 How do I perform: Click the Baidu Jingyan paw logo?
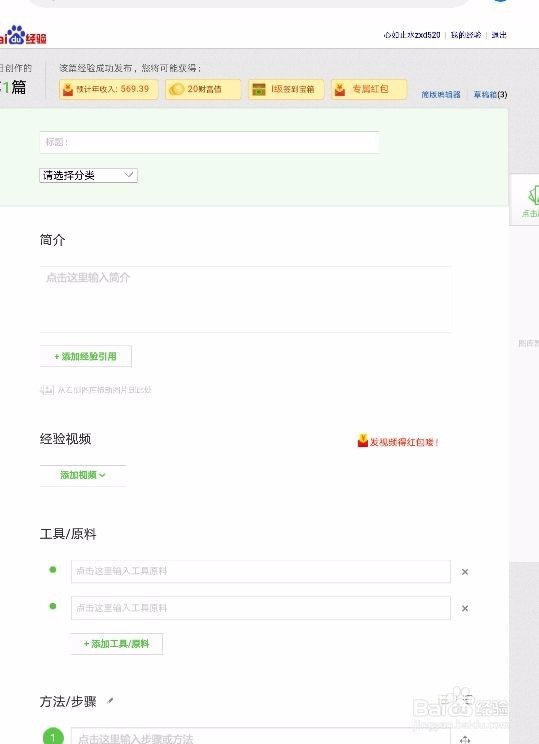click(22, 36)
